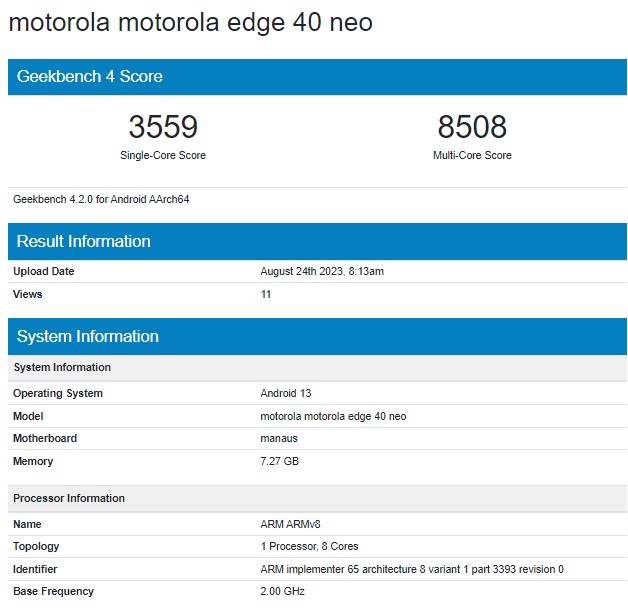Select the date 'August 24th 2023, 8:13am'

pyautogui.click(x=322, y=271)
